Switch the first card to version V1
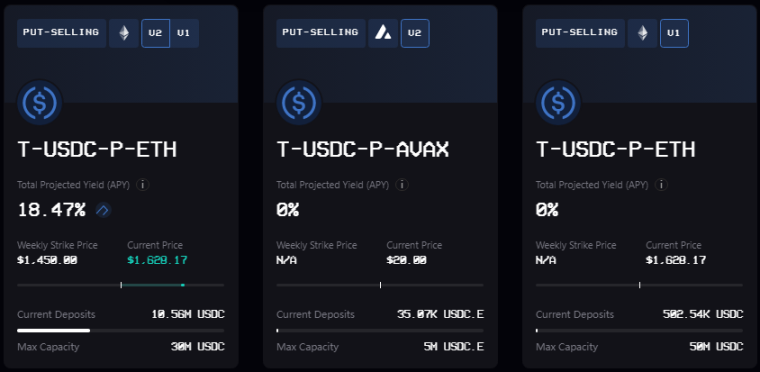 pos(184,33)
